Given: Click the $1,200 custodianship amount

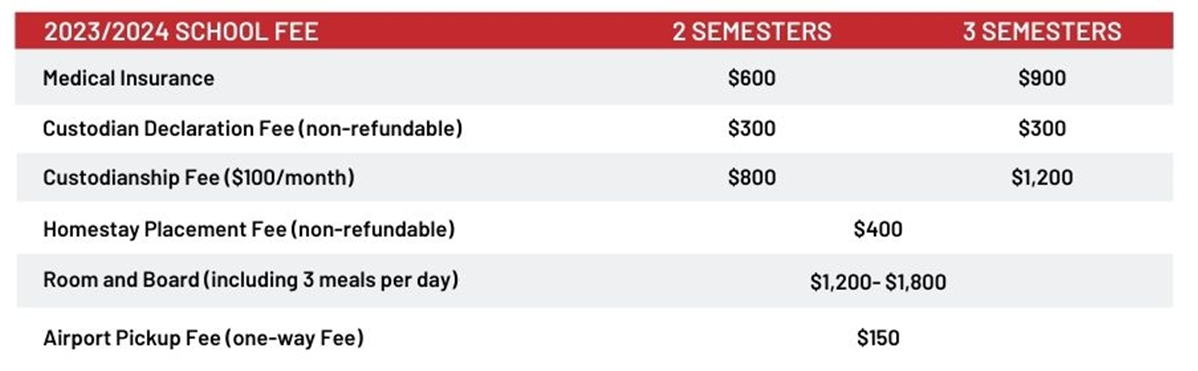Looking at the screenshot, I should tap(1041, 178).
